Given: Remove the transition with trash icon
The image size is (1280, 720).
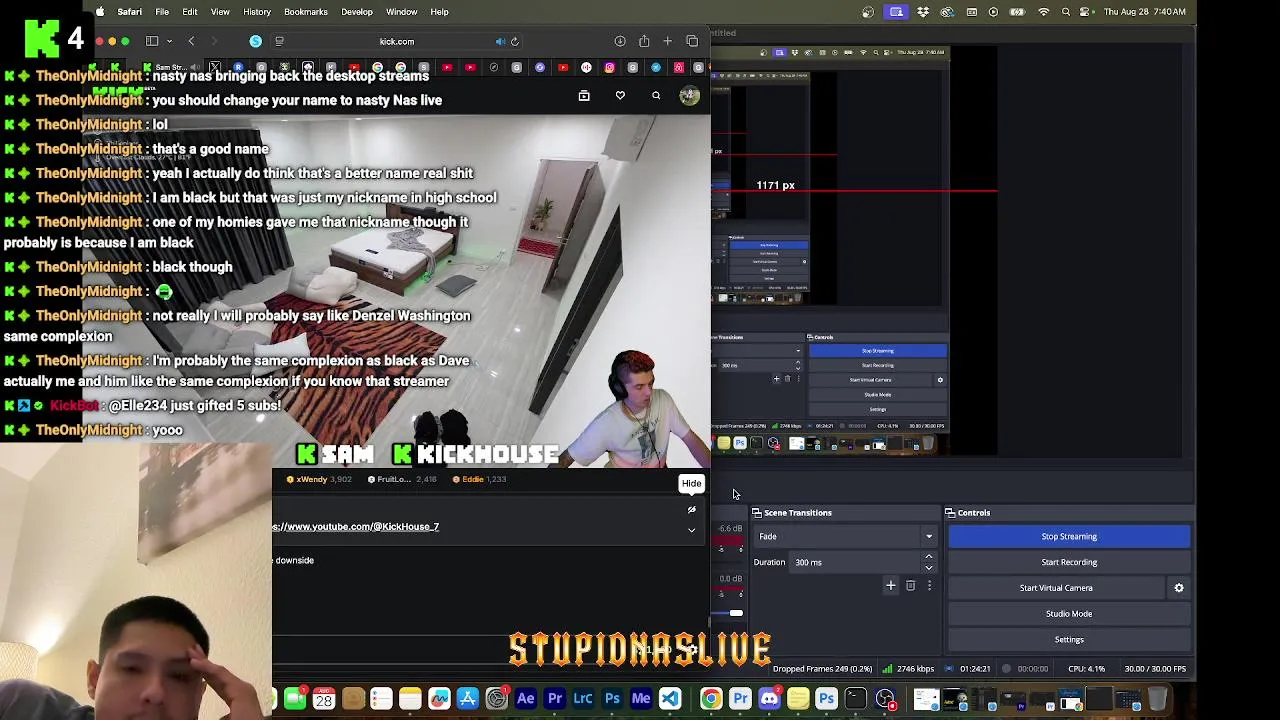Looking at the screenshot, I should 910,586.
